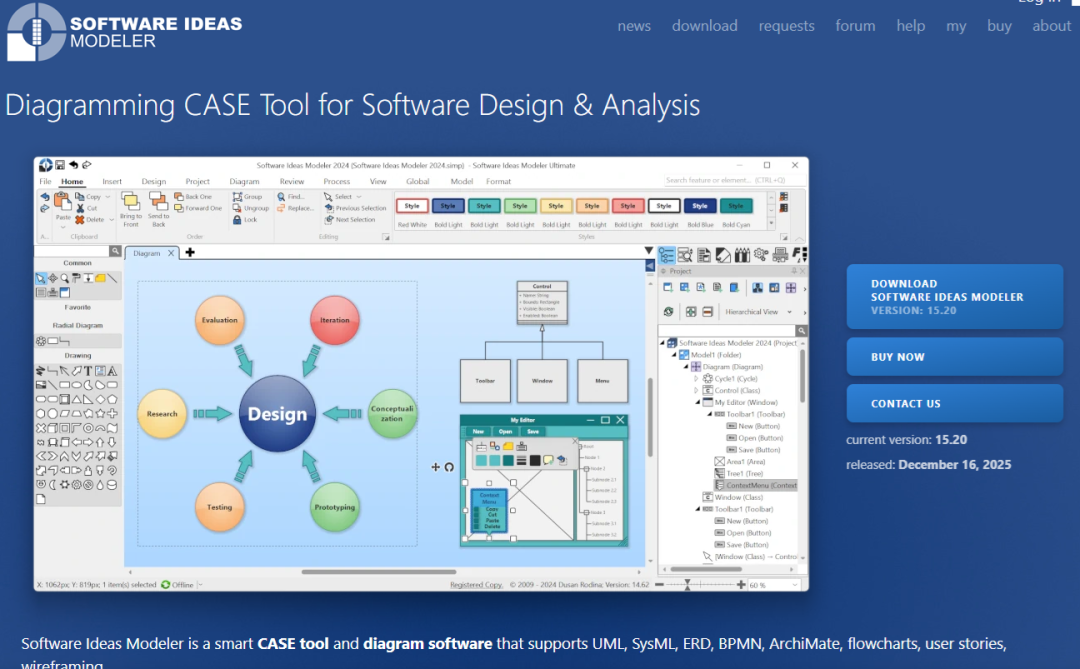The image size is (1080, 669).
Task: Open the requests link in the site navigation
Action: [787, 26]
